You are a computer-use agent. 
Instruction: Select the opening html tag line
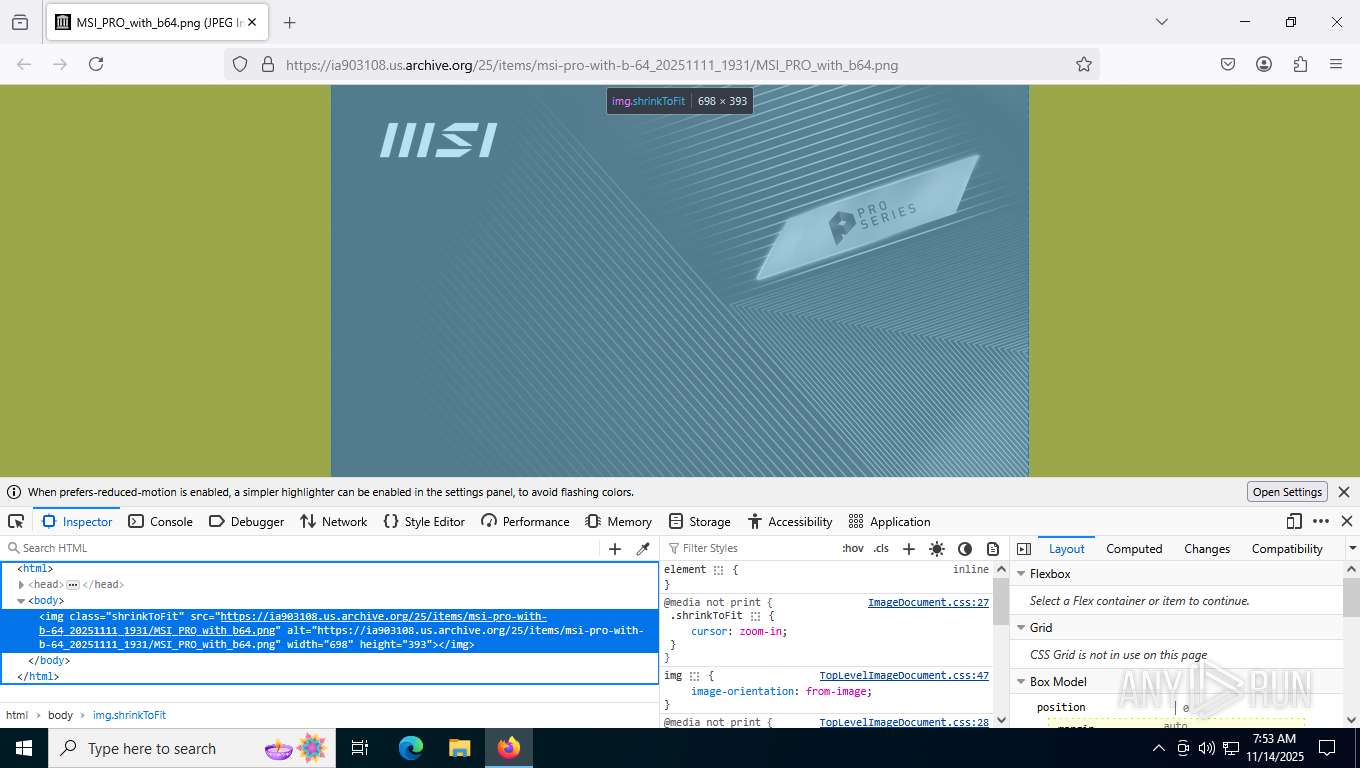[x=35, y=569]
